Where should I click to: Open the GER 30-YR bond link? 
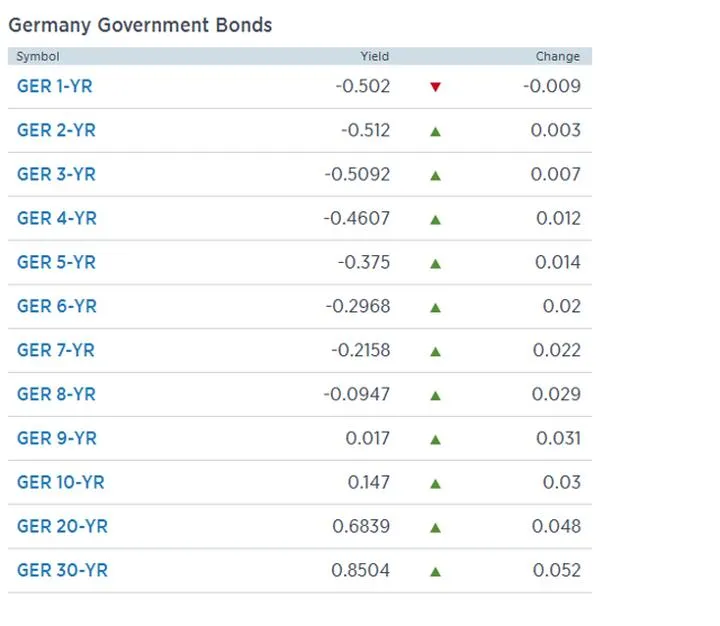click(62, 571)
